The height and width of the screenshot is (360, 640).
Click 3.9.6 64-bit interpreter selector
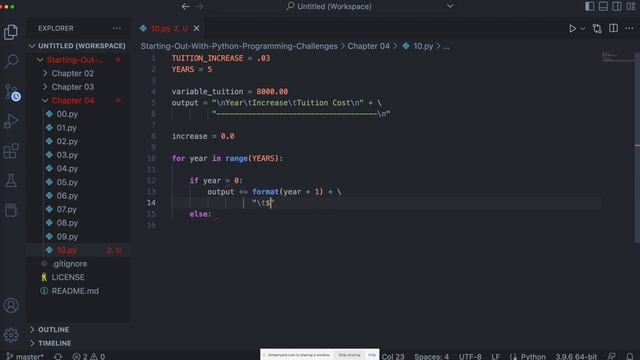[576, 356]
